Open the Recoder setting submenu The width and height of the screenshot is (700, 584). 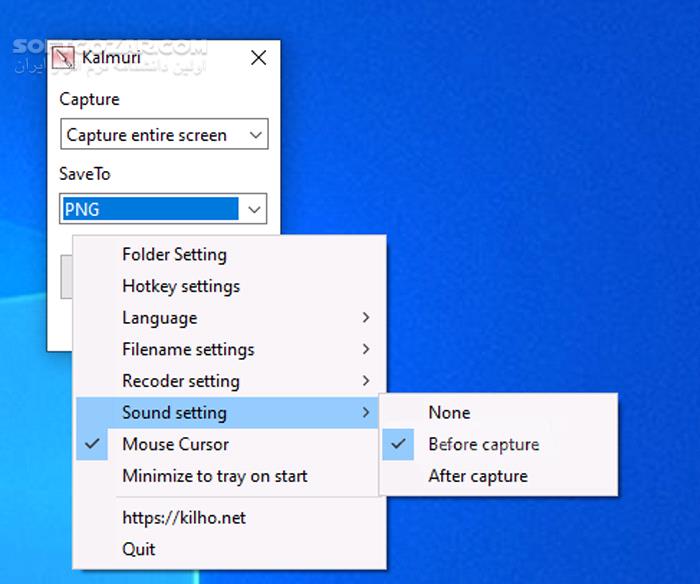pos(181,382)
